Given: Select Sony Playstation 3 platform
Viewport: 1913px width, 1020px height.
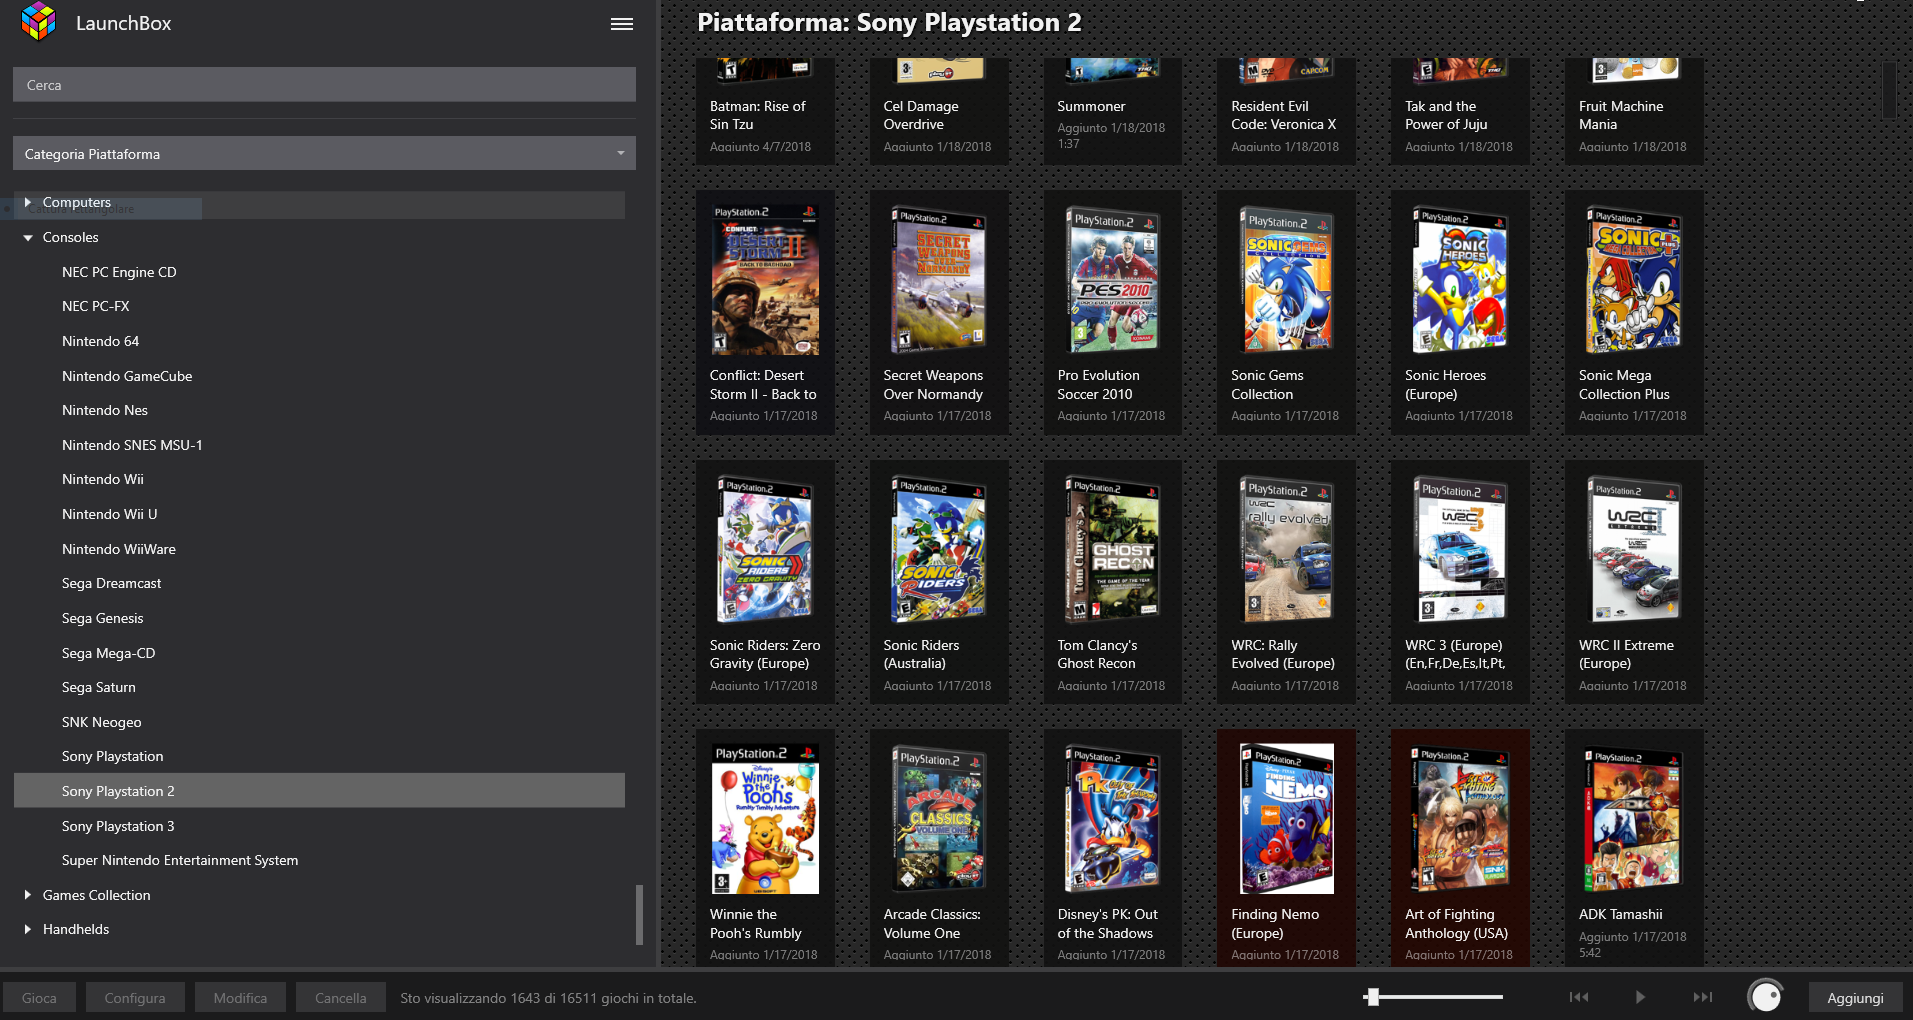Looking at the screenshot, I should click(x=118, y=826).
